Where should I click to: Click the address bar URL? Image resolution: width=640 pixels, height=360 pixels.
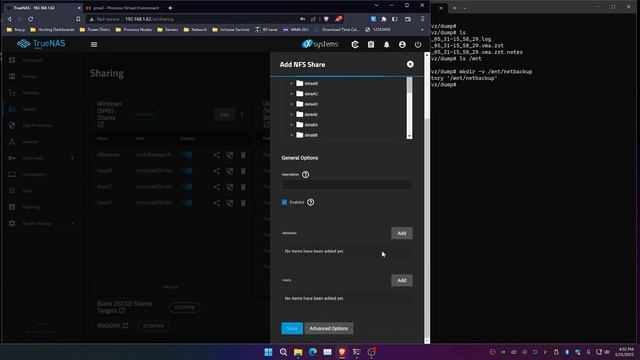(x=149, y=19)
